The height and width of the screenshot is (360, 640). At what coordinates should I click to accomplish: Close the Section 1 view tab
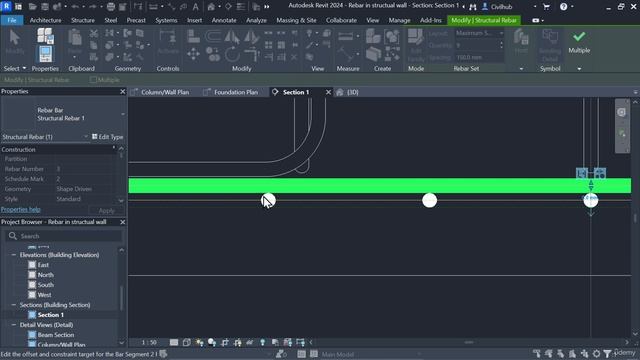pyautogui.click(x=328, y=92)
